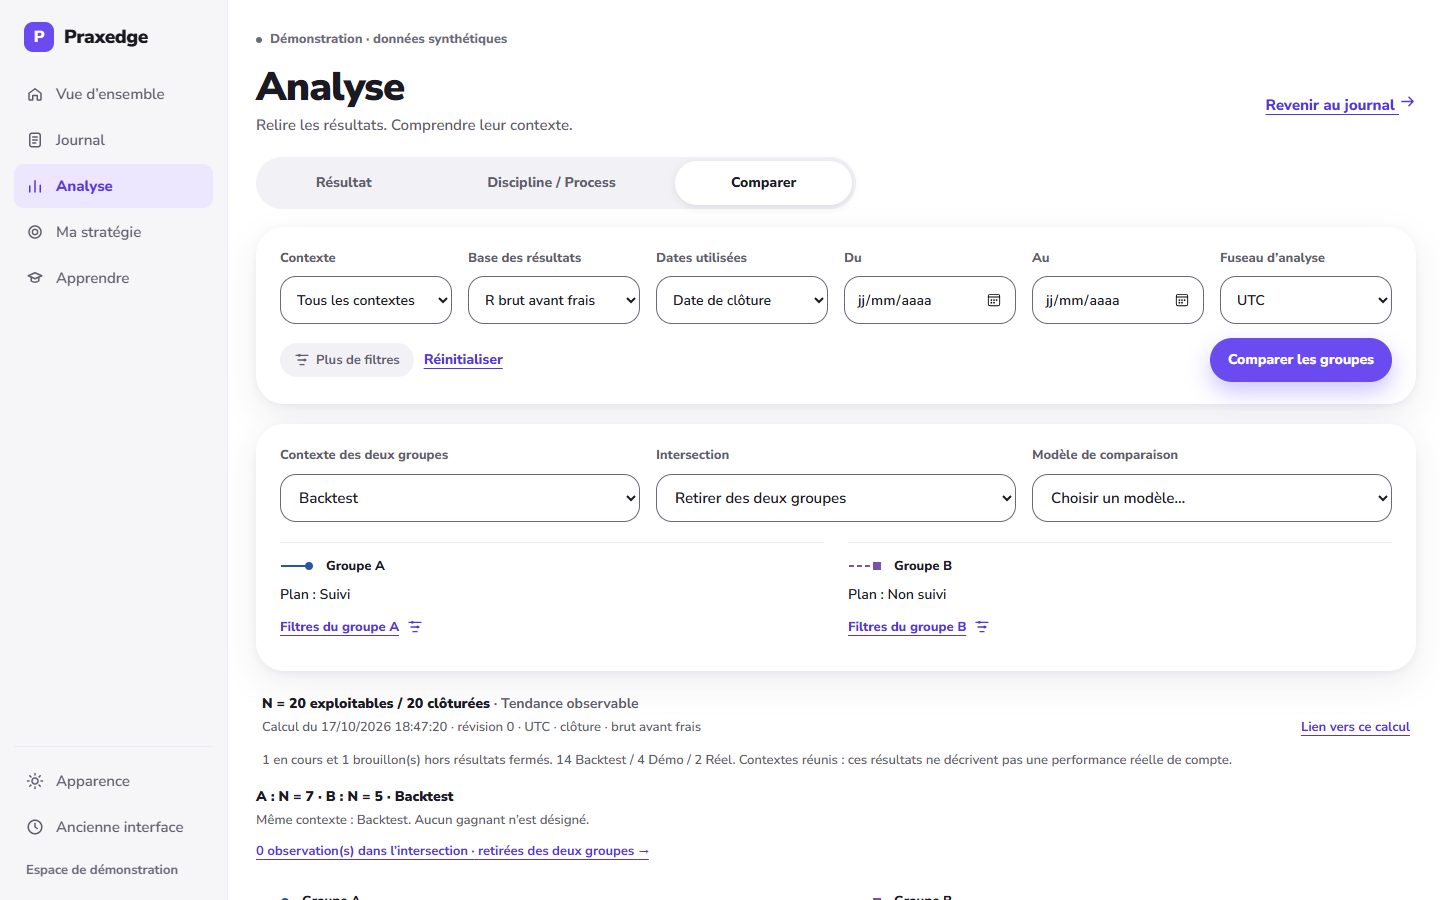Image resolution: width=1440 pixels, height=900 pixels.
Task: Switch to Discipline / Process tab
Action: 551,183
